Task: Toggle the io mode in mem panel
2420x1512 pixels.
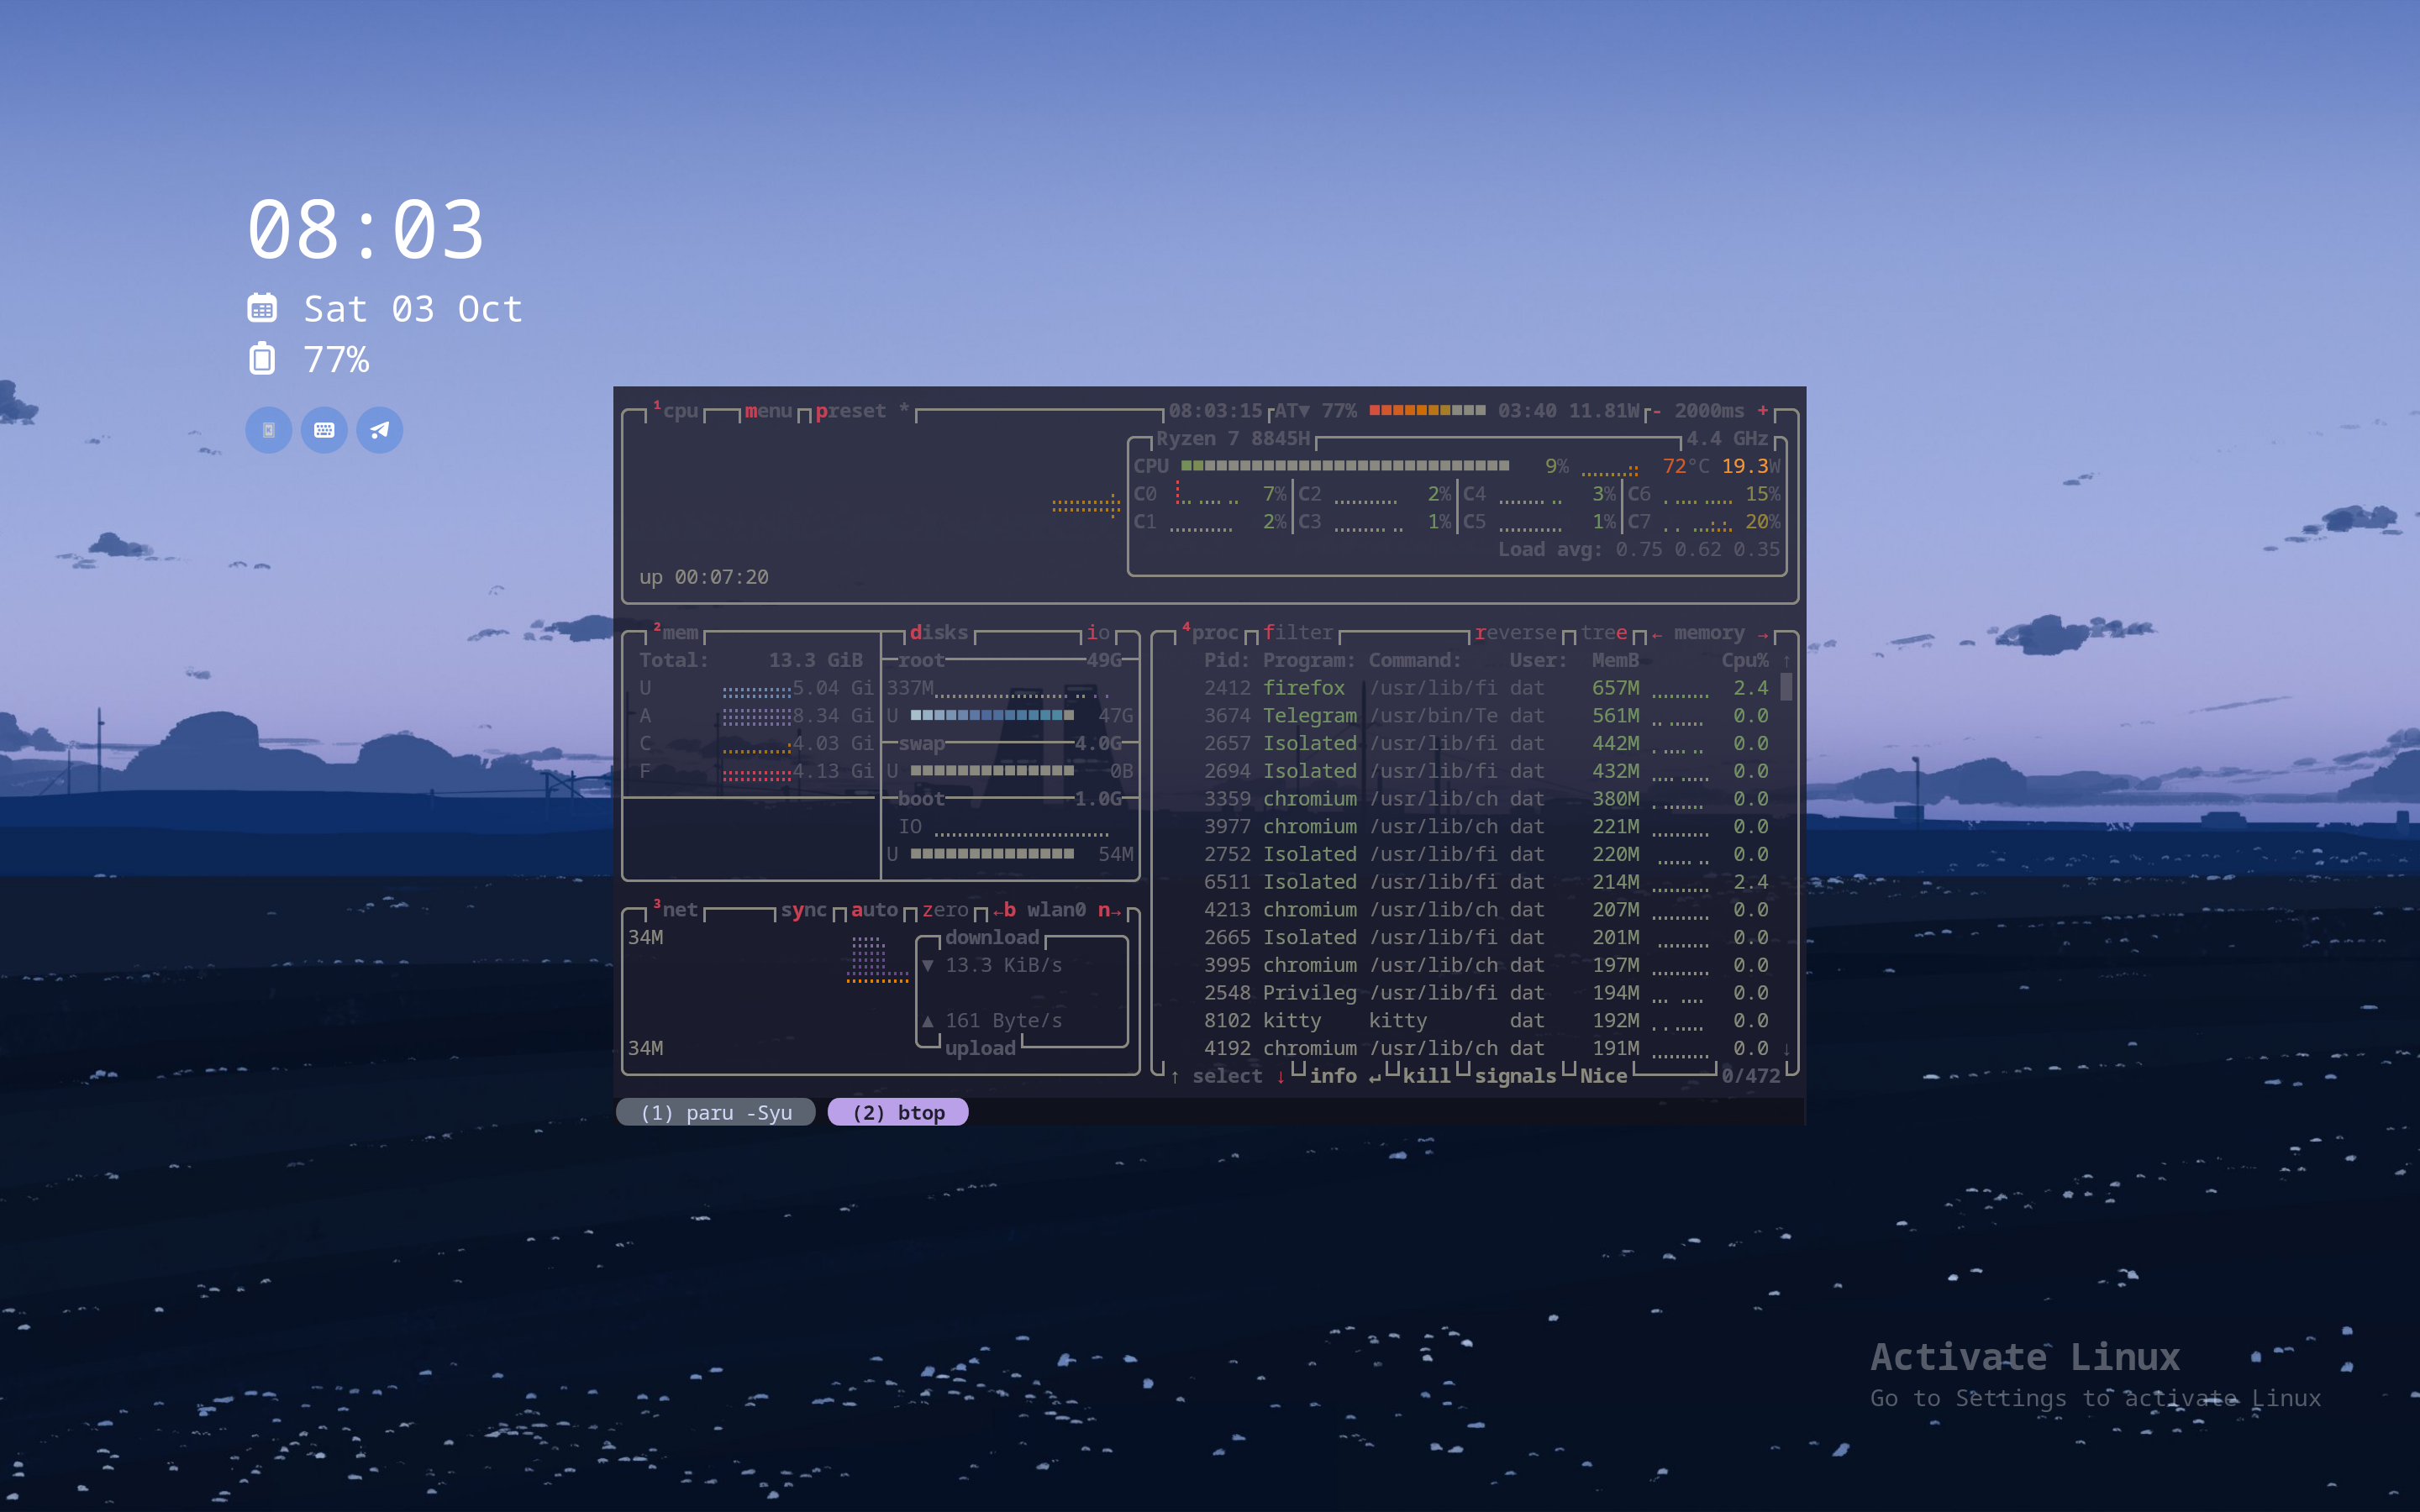Action: 1098,633
